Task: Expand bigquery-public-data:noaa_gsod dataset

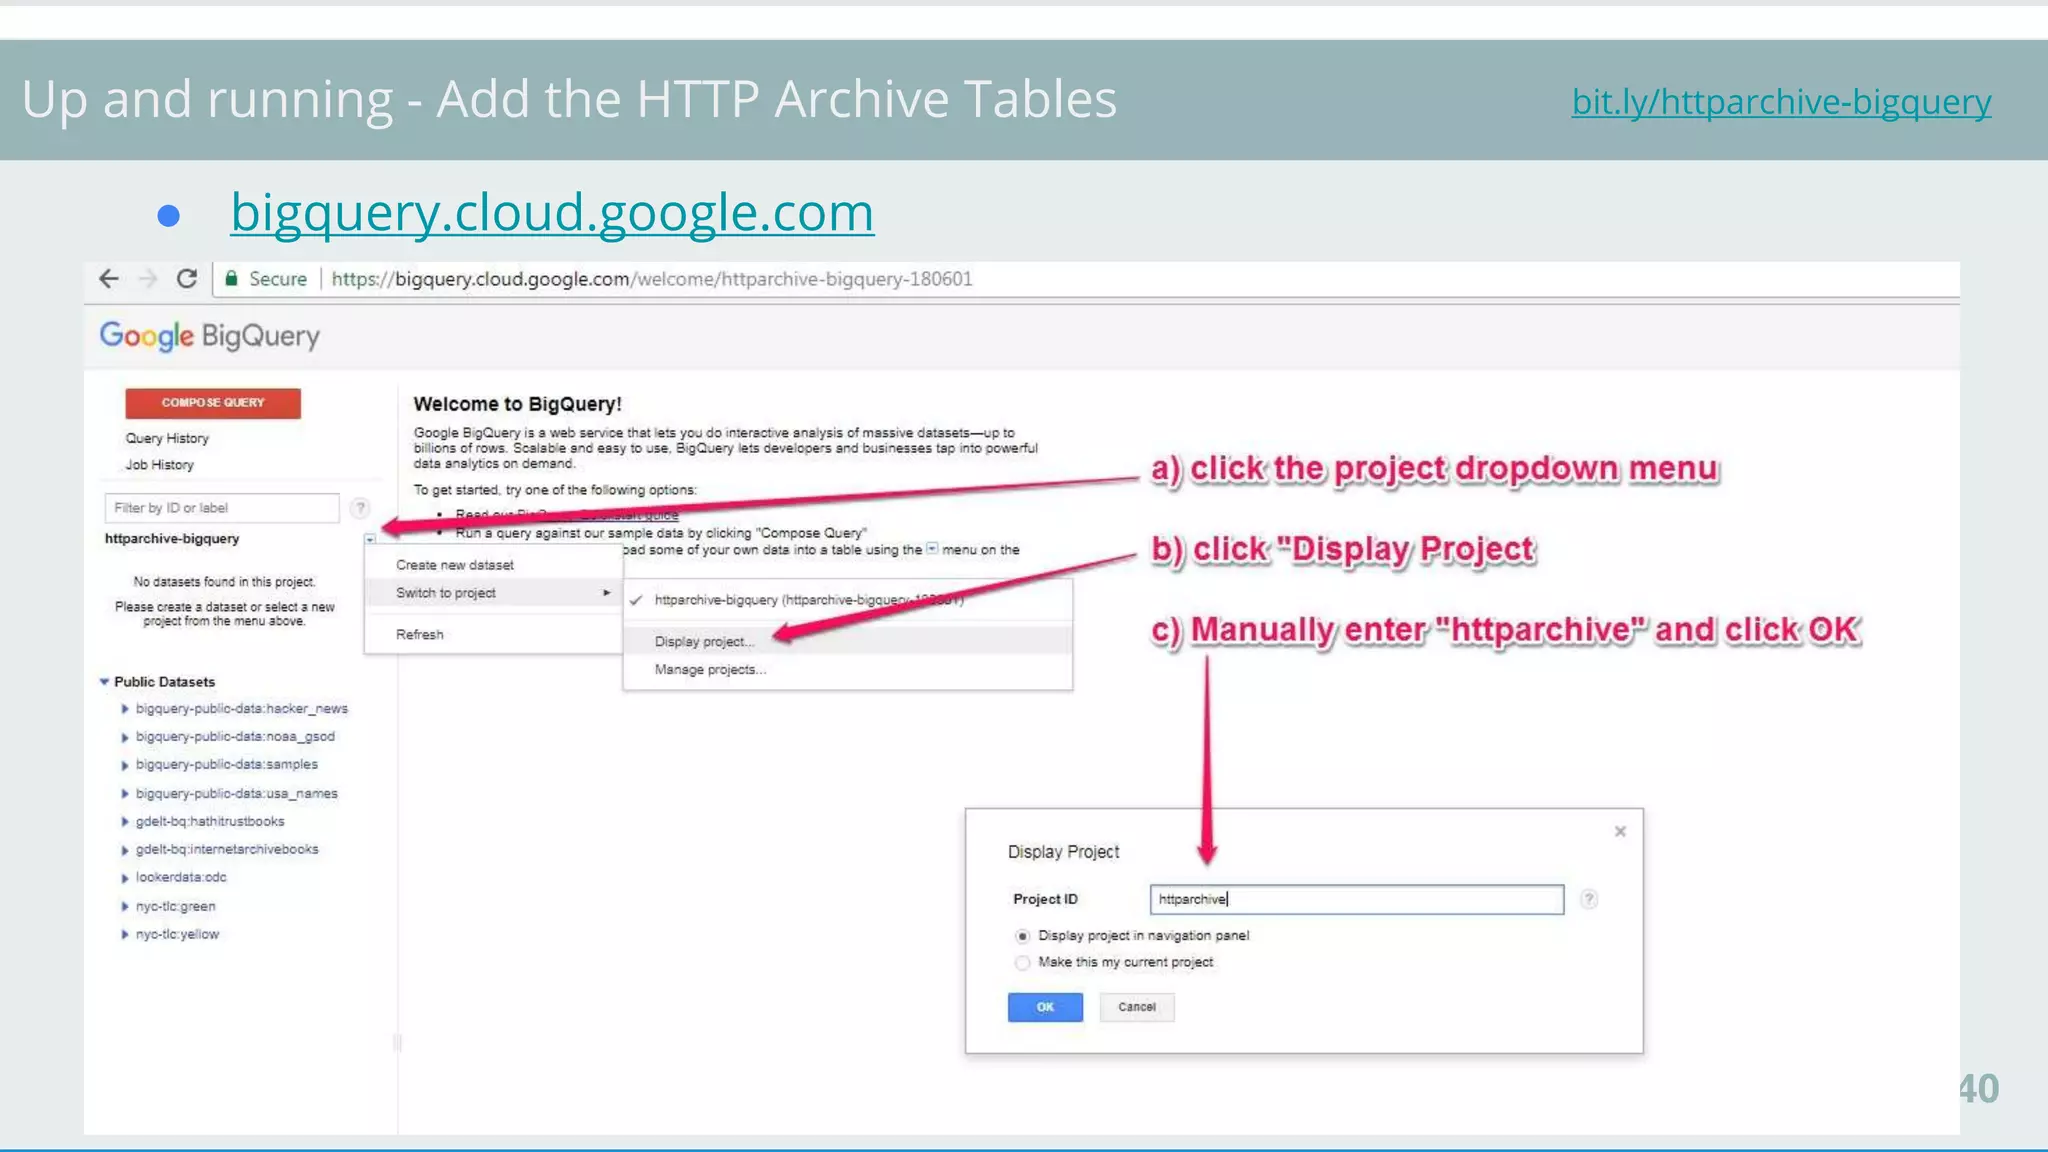Action: (x=125, y=737)
